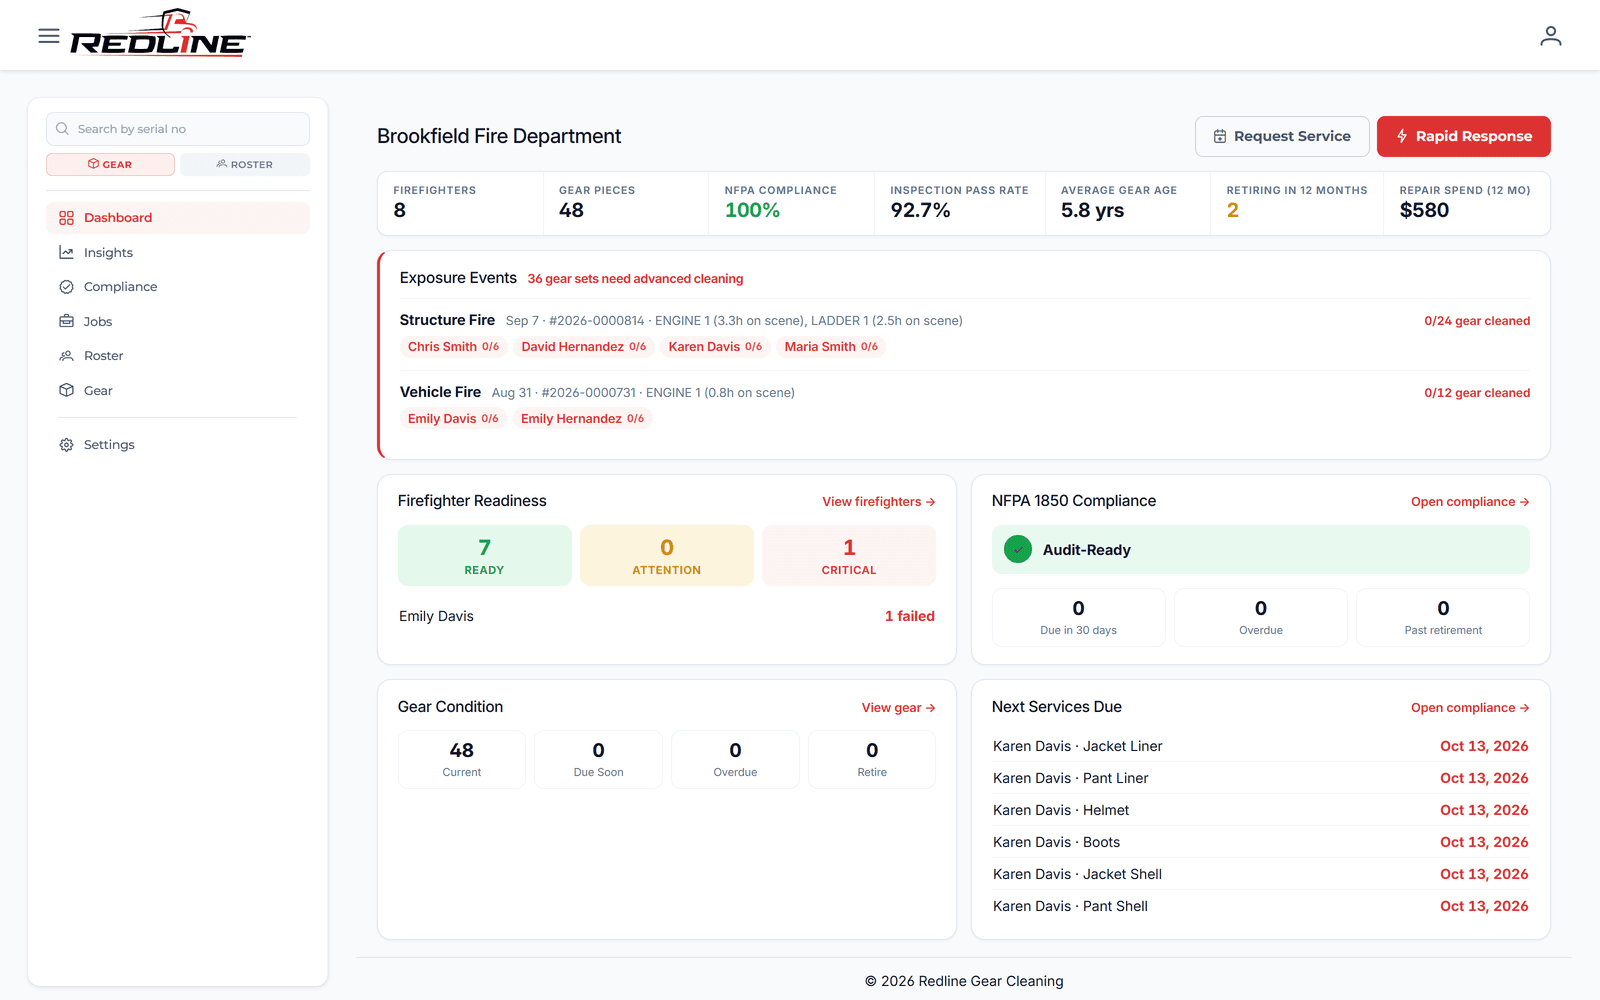Click the Rapid Response button

[x=1464, y=136]
